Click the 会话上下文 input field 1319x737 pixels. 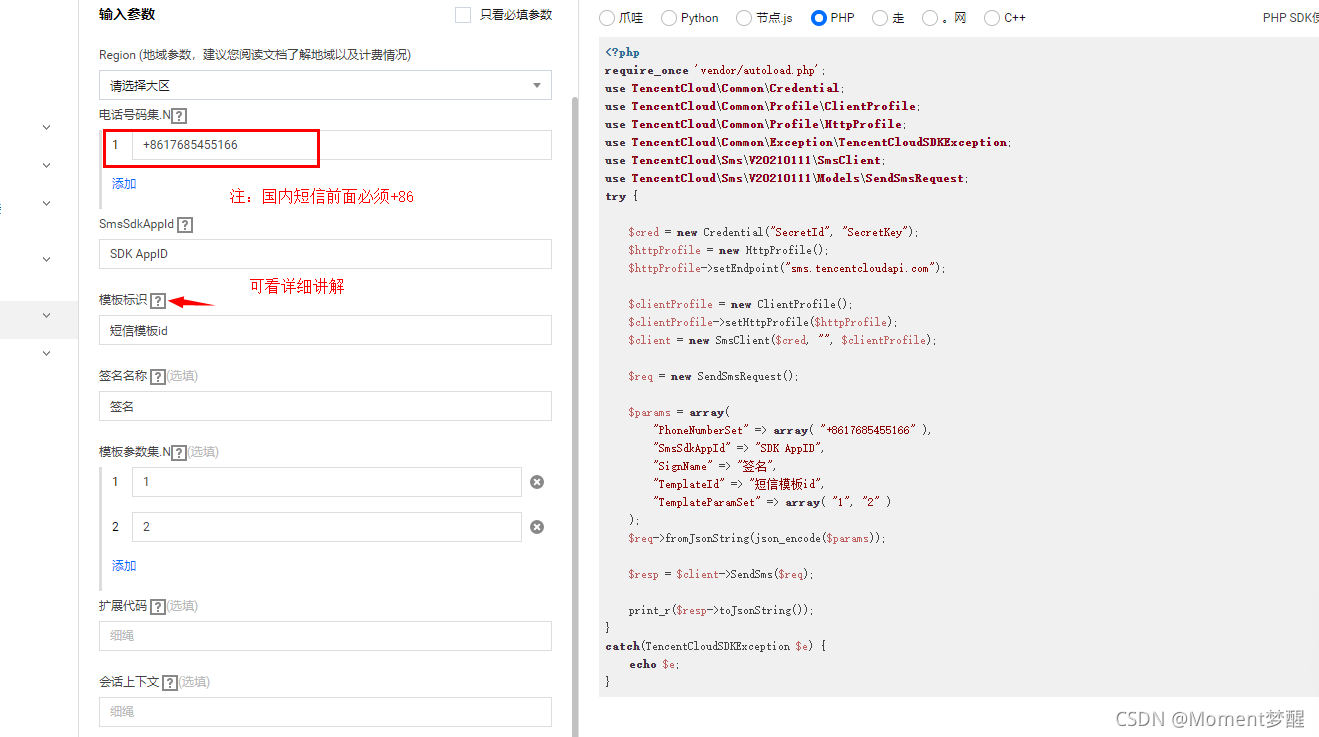tap(325, 712)
